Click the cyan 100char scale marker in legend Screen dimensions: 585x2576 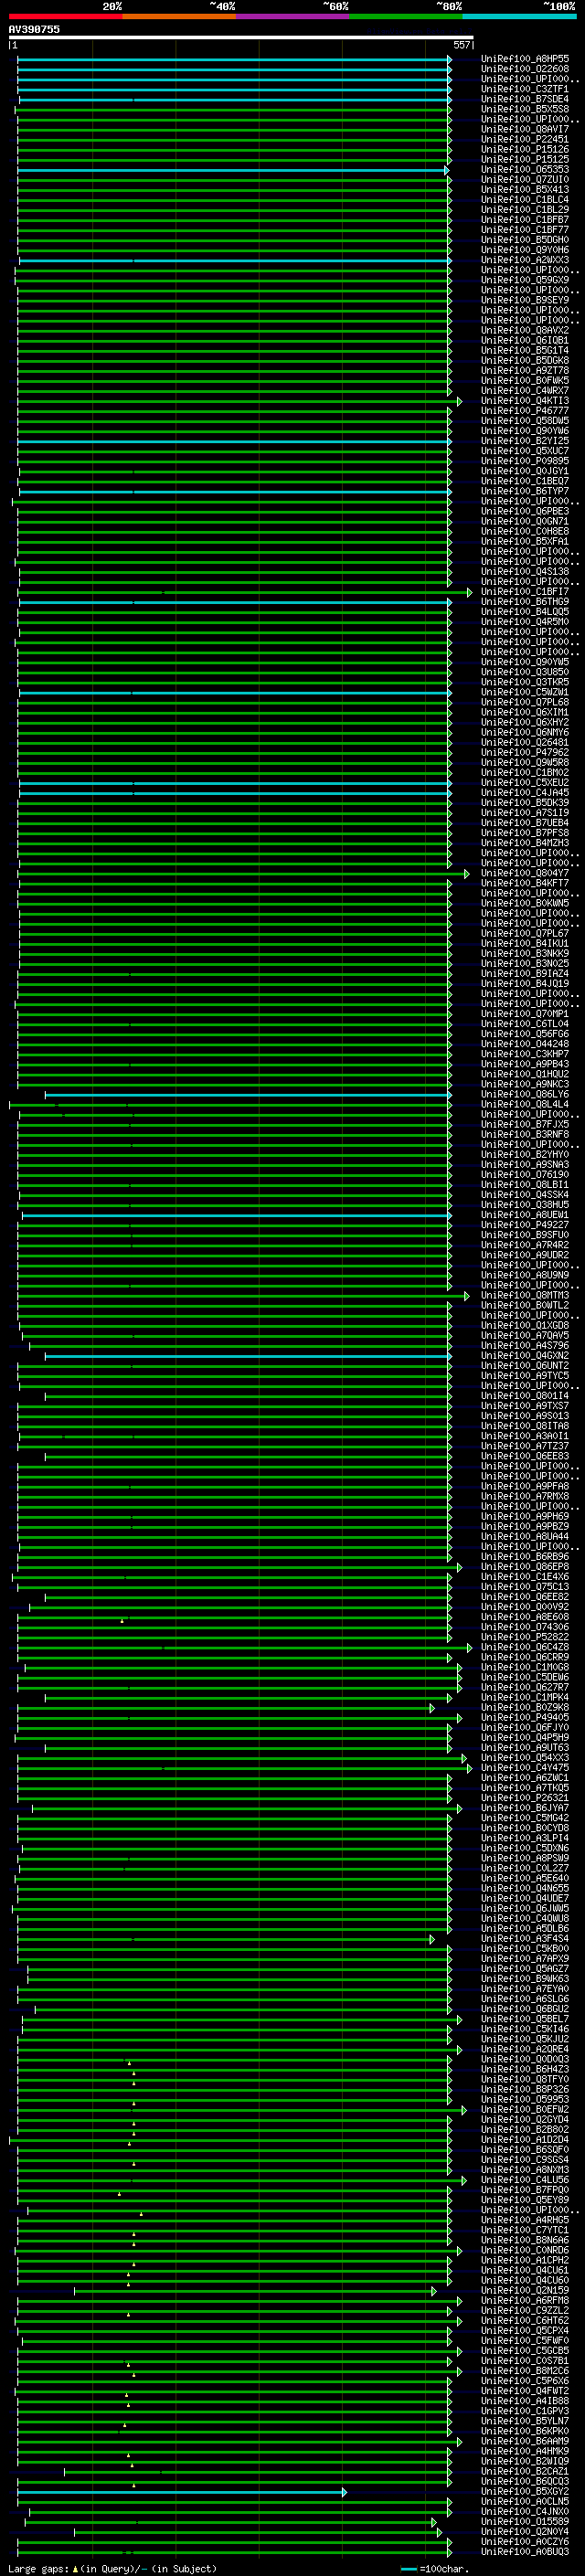408,2569
